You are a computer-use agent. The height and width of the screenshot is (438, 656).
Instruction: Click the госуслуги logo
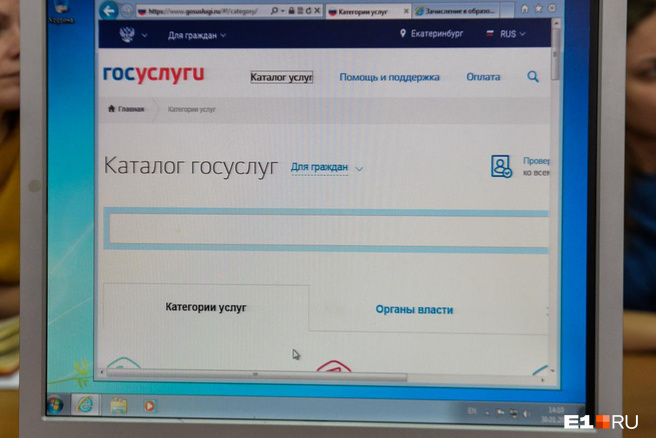tap(154, 74)
